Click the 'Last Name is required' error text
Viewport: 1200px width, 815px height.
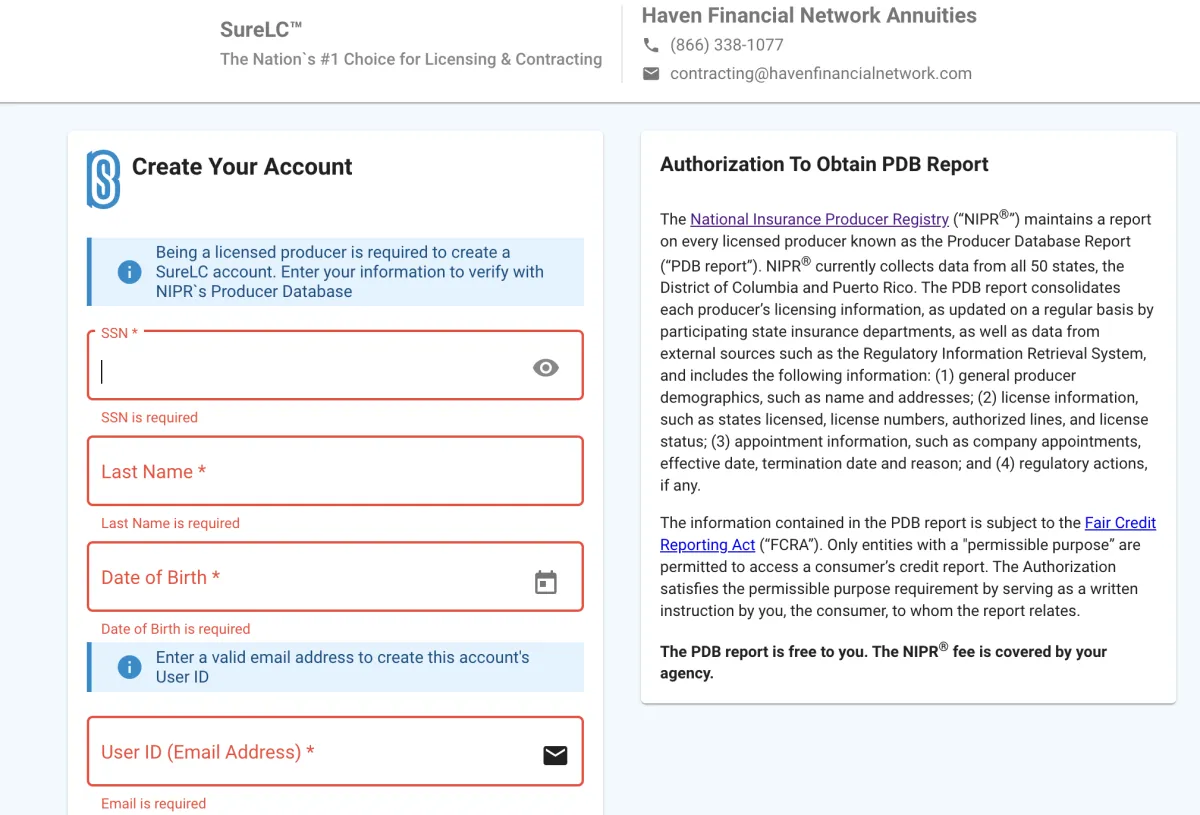[x=170, y=523]
